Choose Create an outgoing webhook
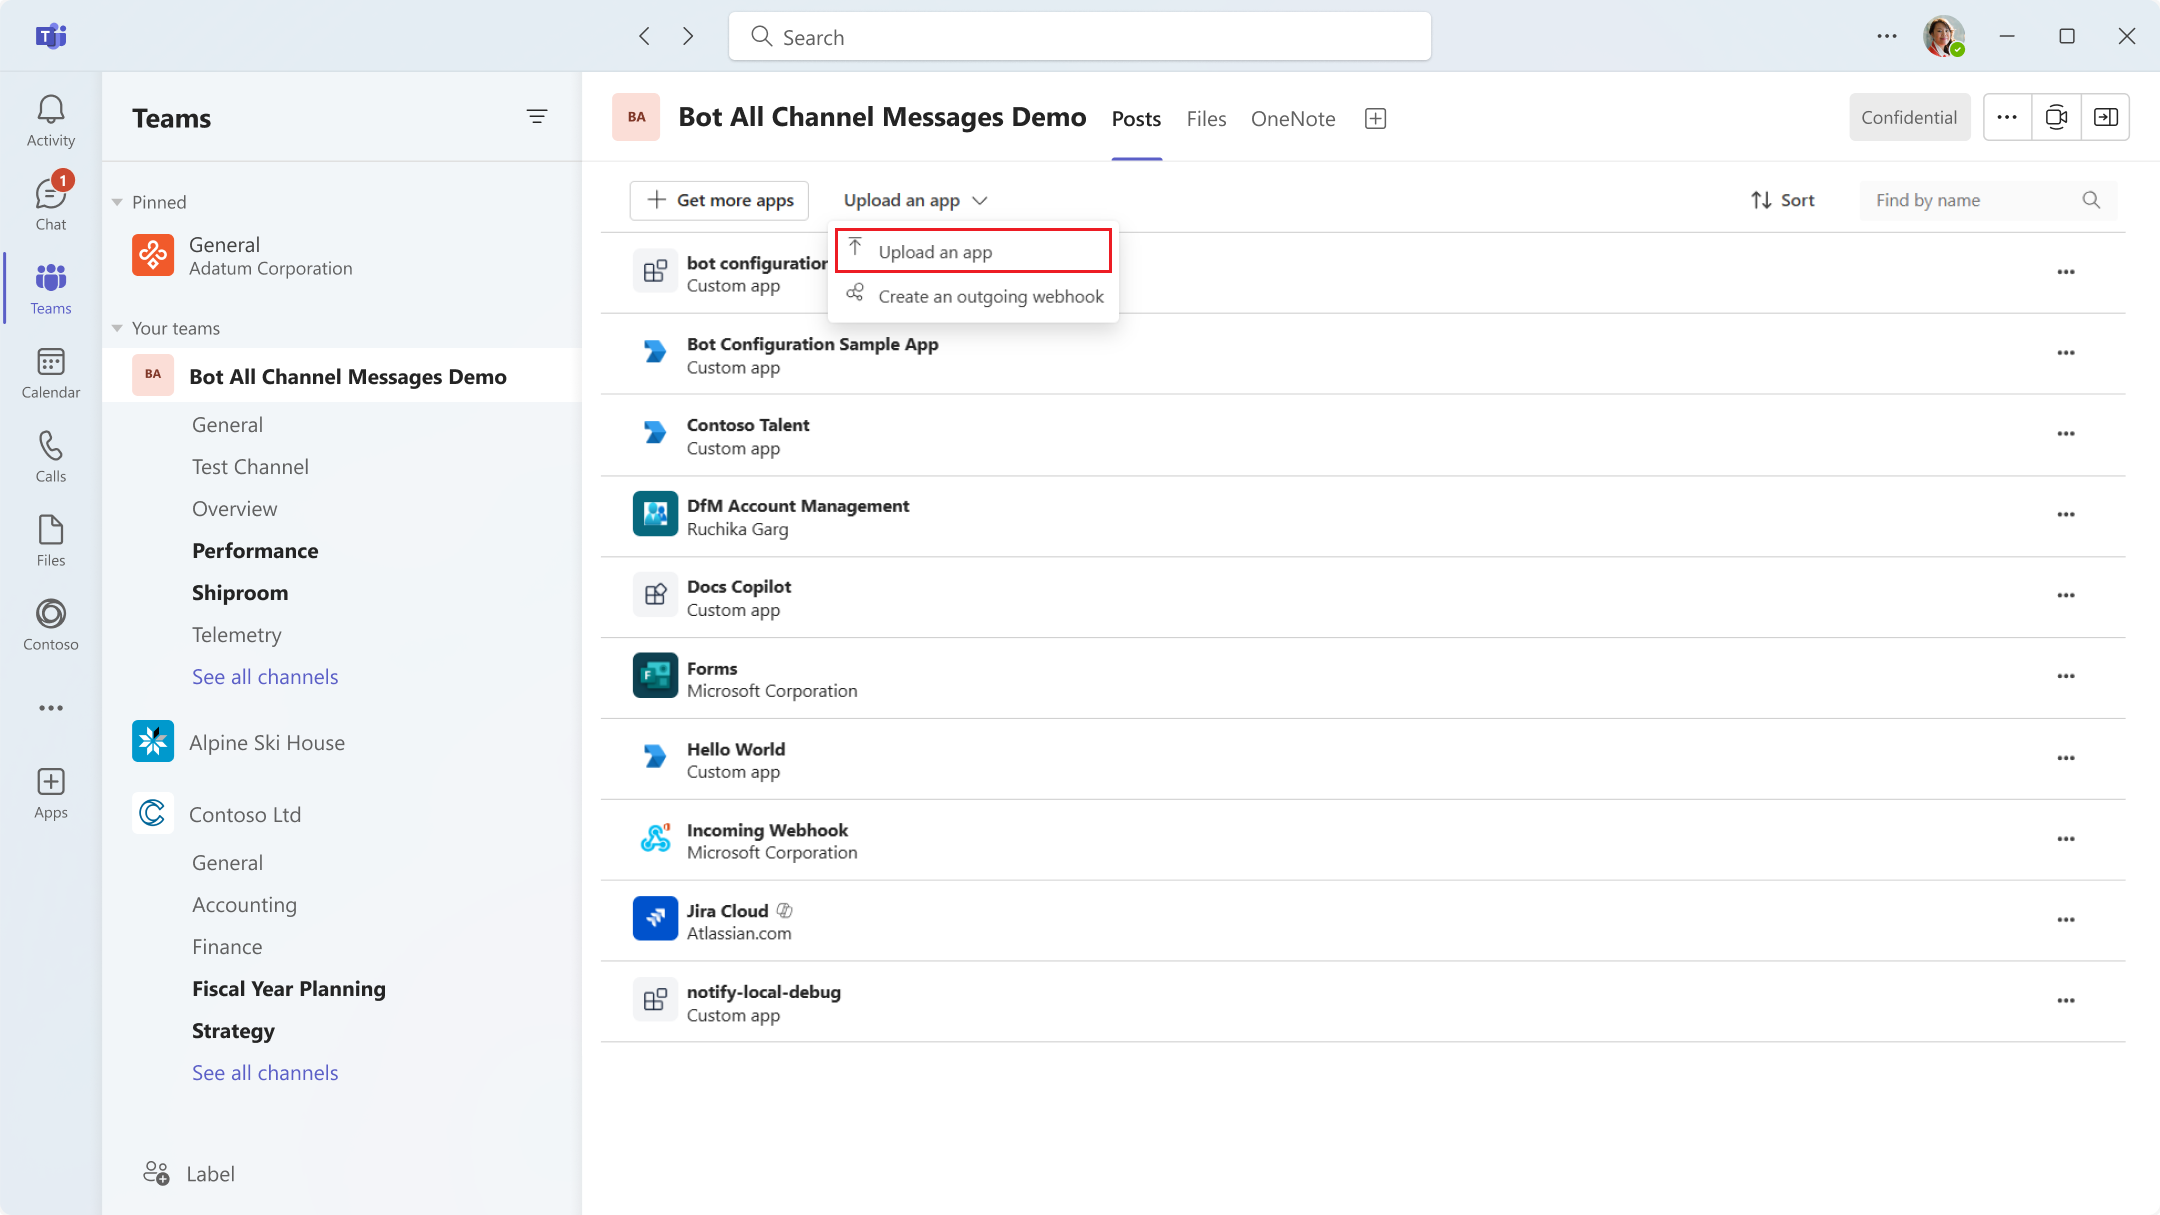 pyautogui.click(x=990, y=296)
